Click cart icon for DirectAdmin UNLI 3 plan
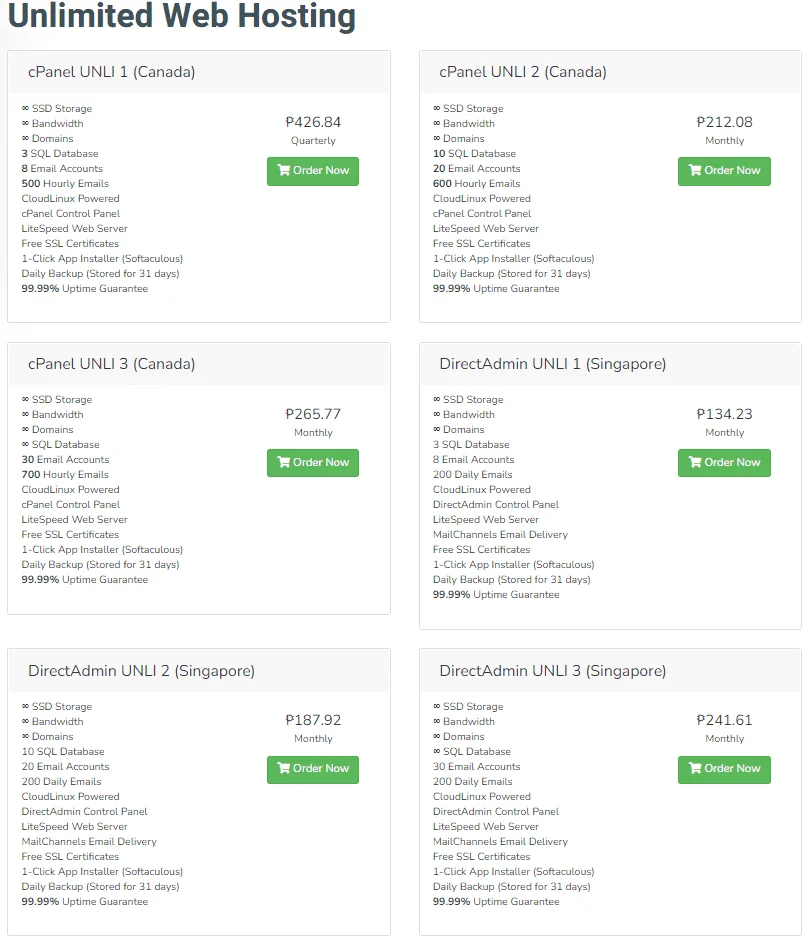The image size is (807, 940). [x=695, y=769]
